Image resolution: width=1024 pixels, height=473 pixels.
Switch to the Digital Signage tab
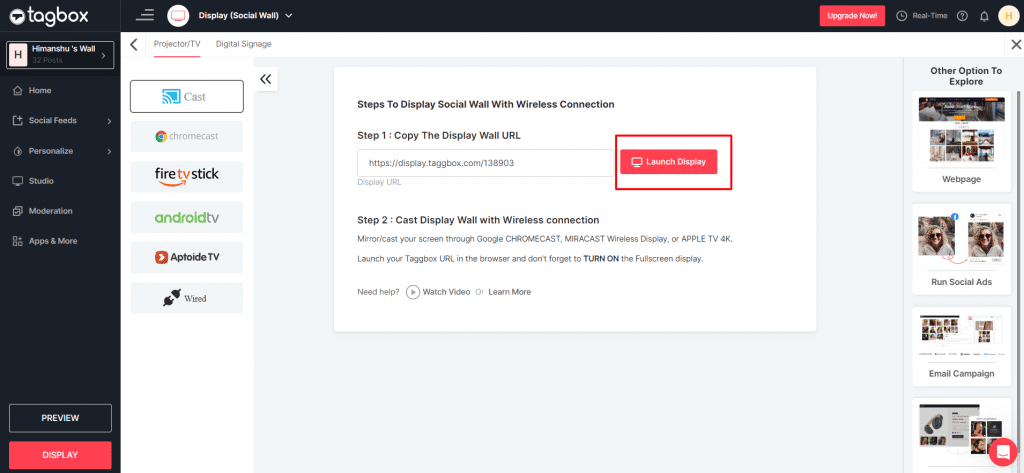coord(243,44)
